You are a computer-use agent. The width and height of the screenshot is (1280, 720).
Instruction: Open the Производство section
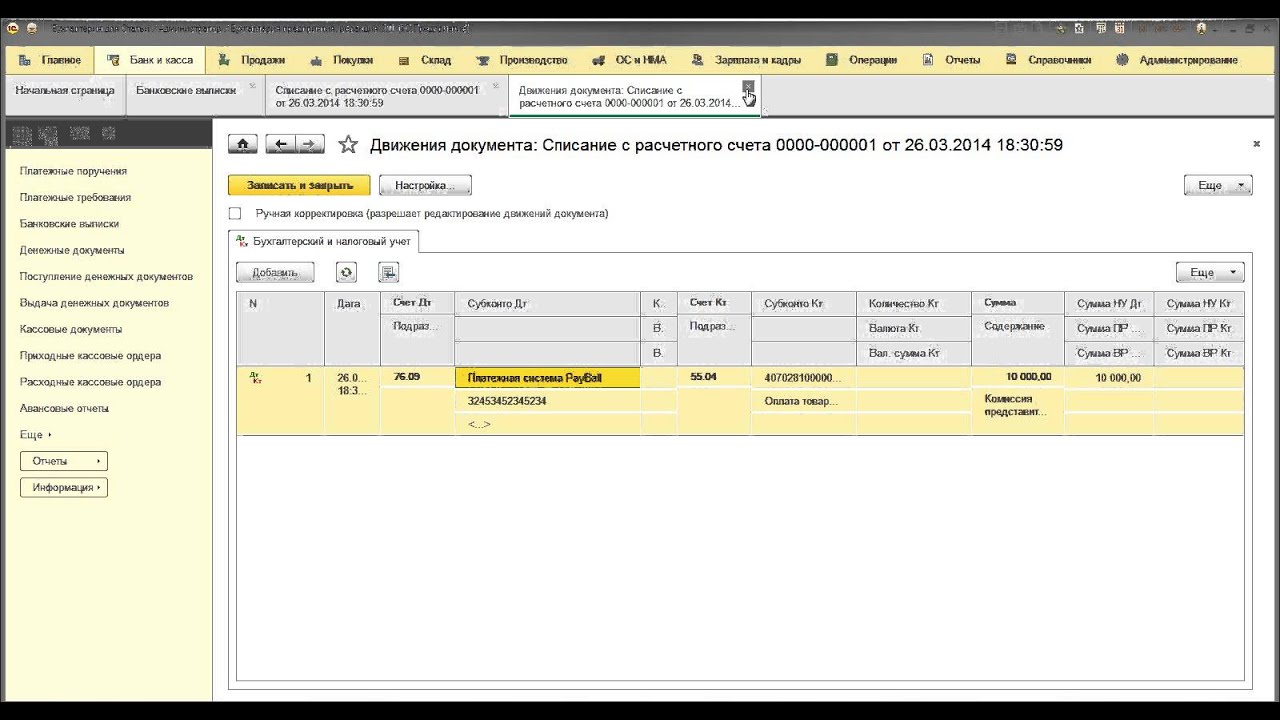[x=522, y=60]
